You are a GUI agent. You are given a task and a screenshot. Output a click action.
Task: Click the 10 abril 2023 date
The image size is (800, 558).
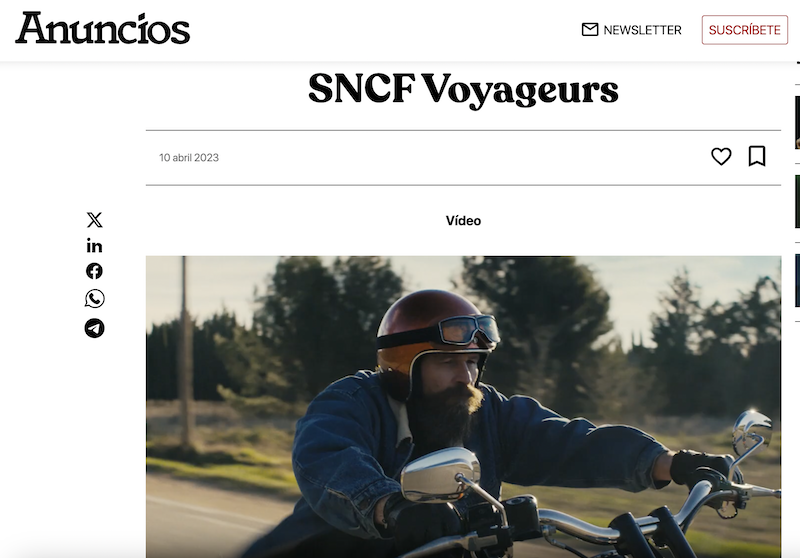[x=189, y=158]
